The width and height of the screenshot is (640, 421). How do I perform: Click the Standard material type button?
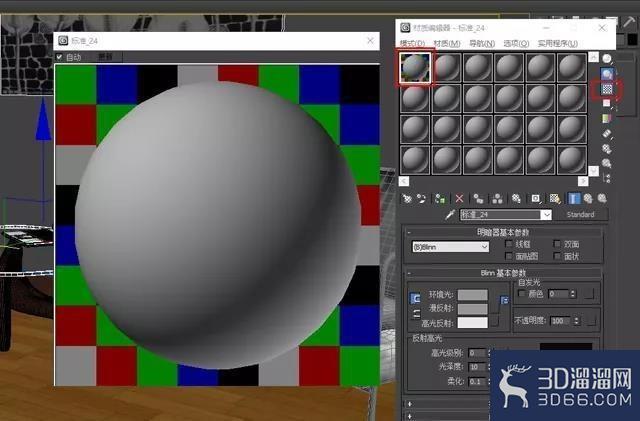click(580, 214)
